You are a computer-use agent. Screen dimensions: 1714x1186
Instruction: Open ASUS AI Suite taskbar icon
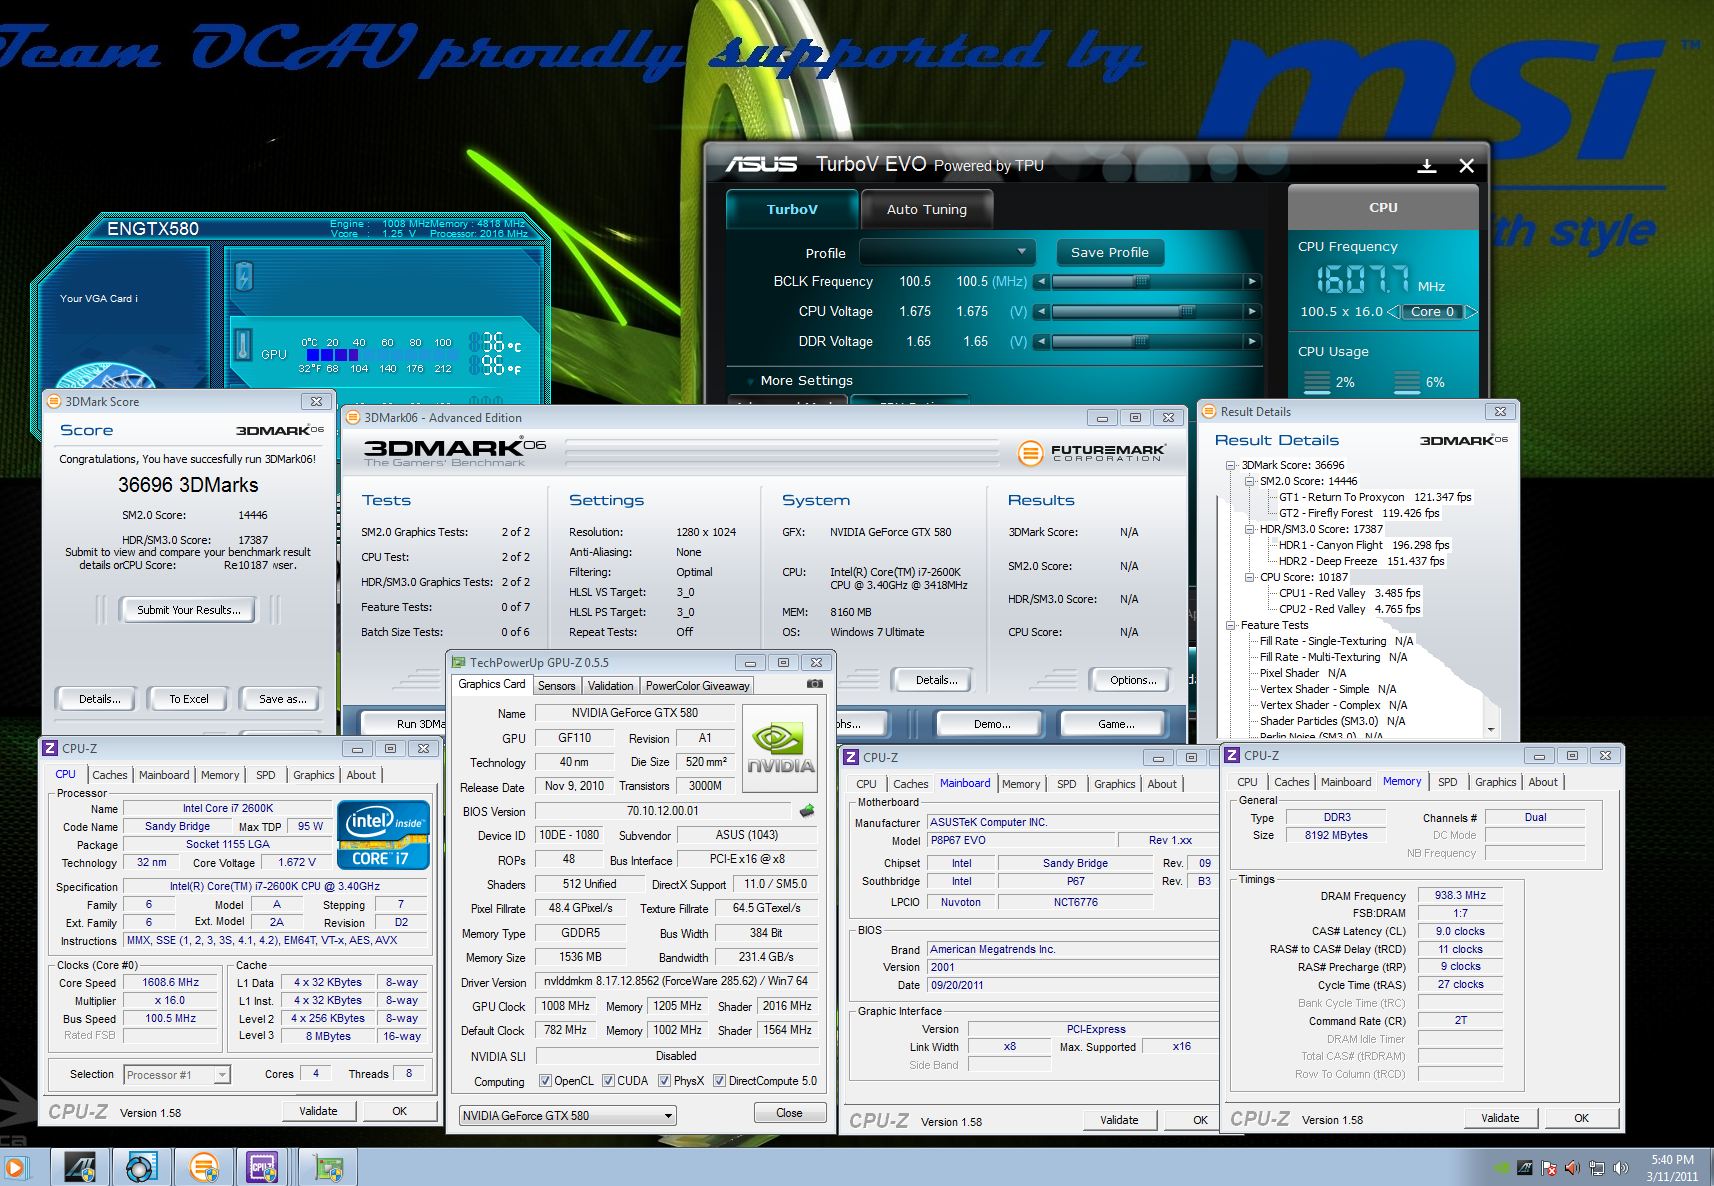point(80,1167)
